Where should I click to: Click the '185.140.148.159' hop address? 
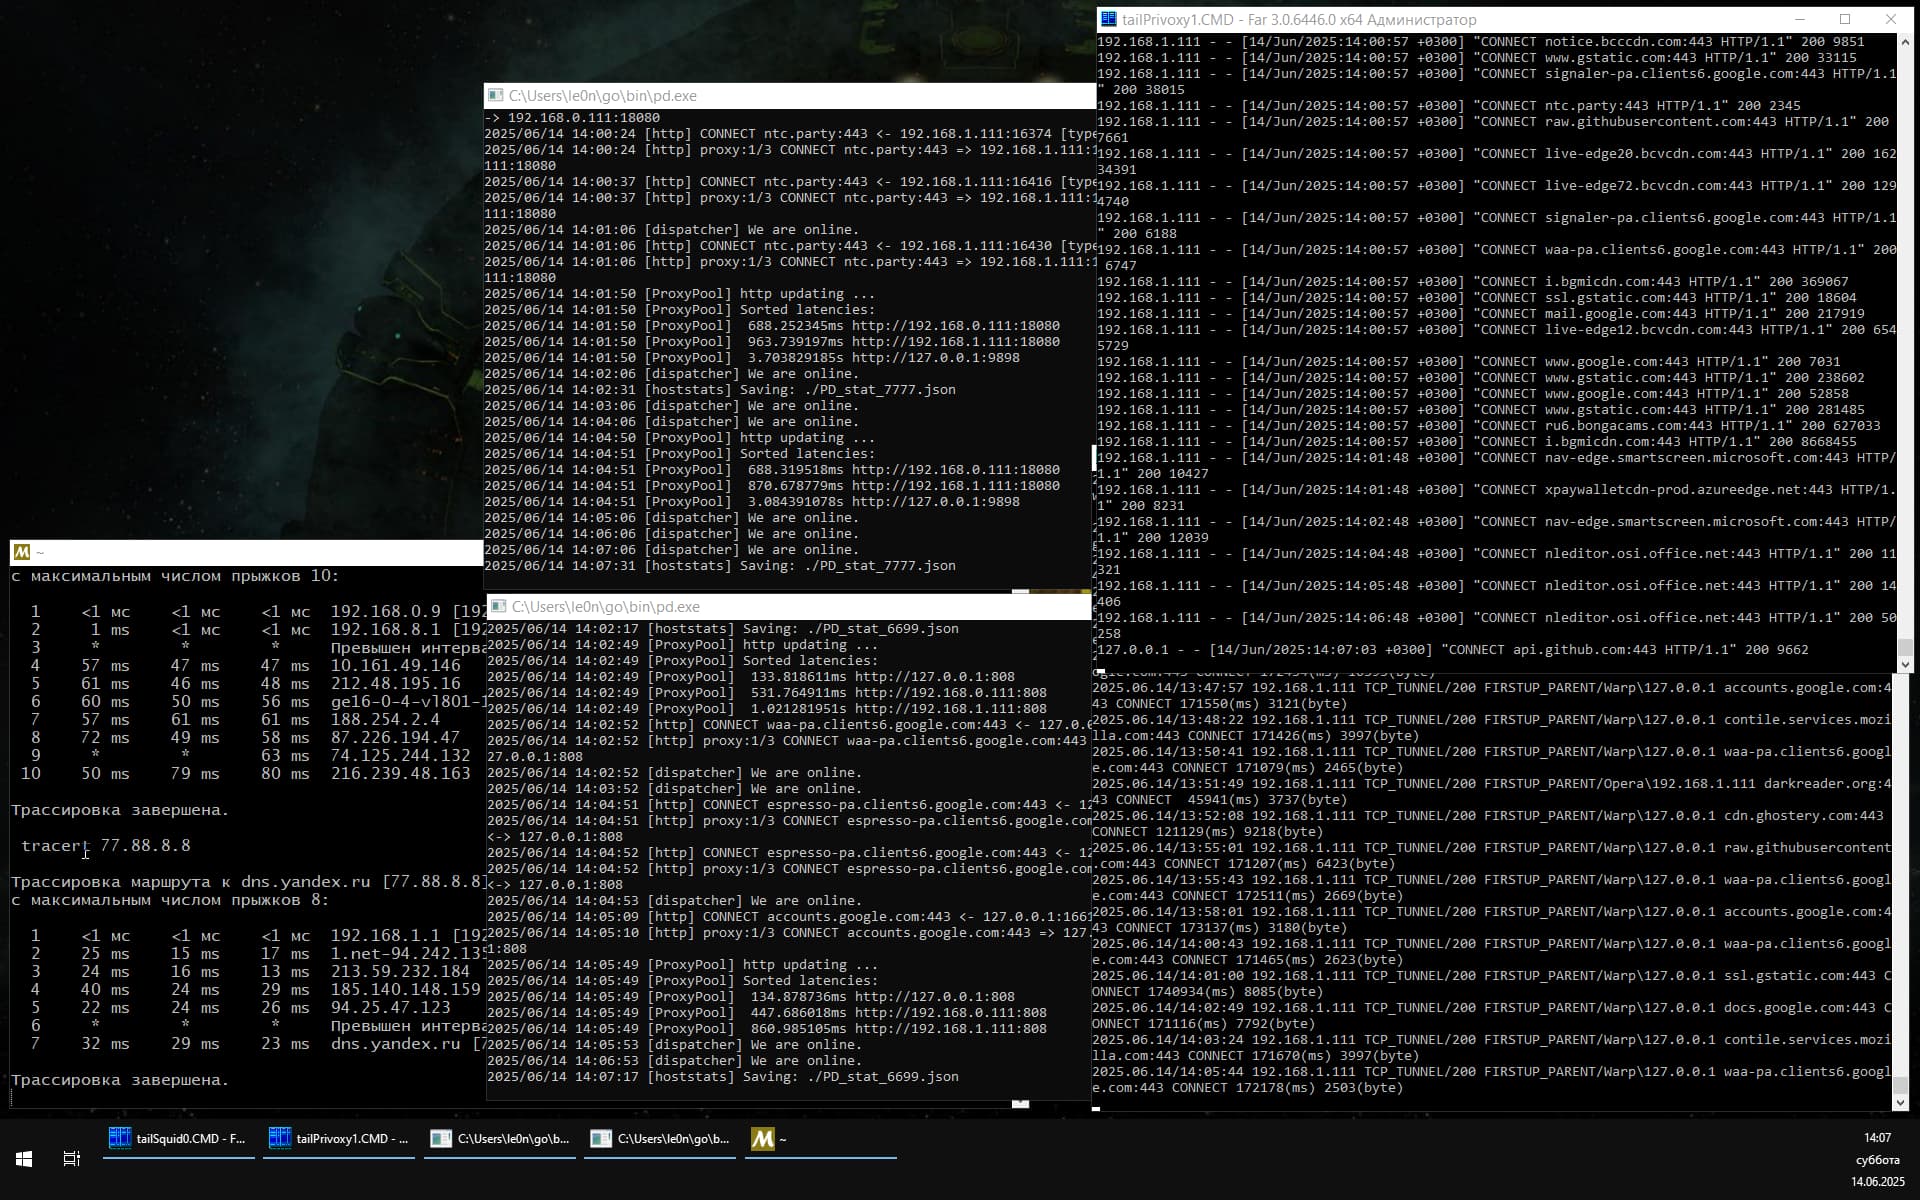coord(406,989)
